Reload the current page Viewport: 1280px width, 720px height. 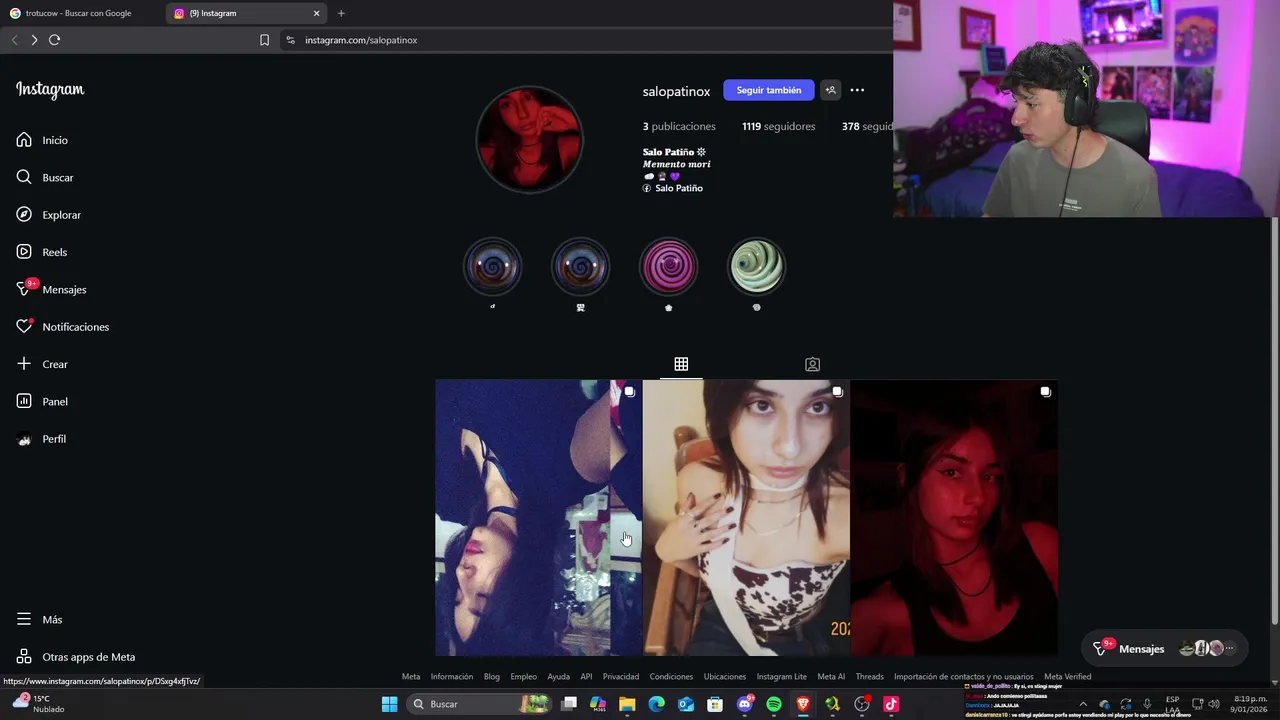(55, 40)
